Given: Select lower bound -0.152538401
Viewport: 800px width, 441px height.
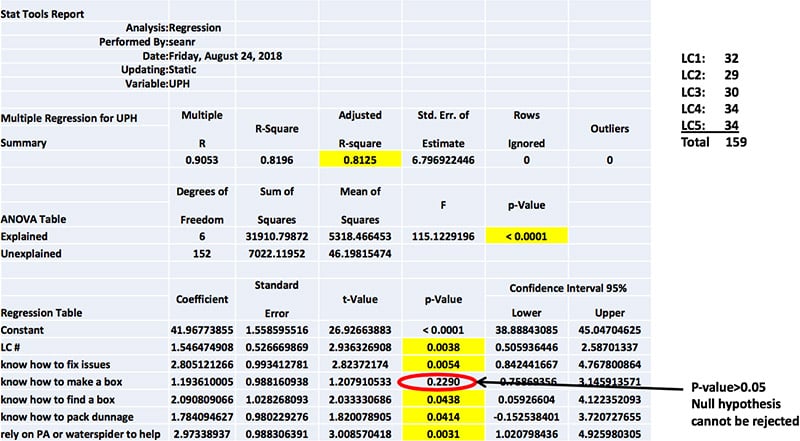Looking at the screenshot, I should pyautogui.click(x=527, y=417).
